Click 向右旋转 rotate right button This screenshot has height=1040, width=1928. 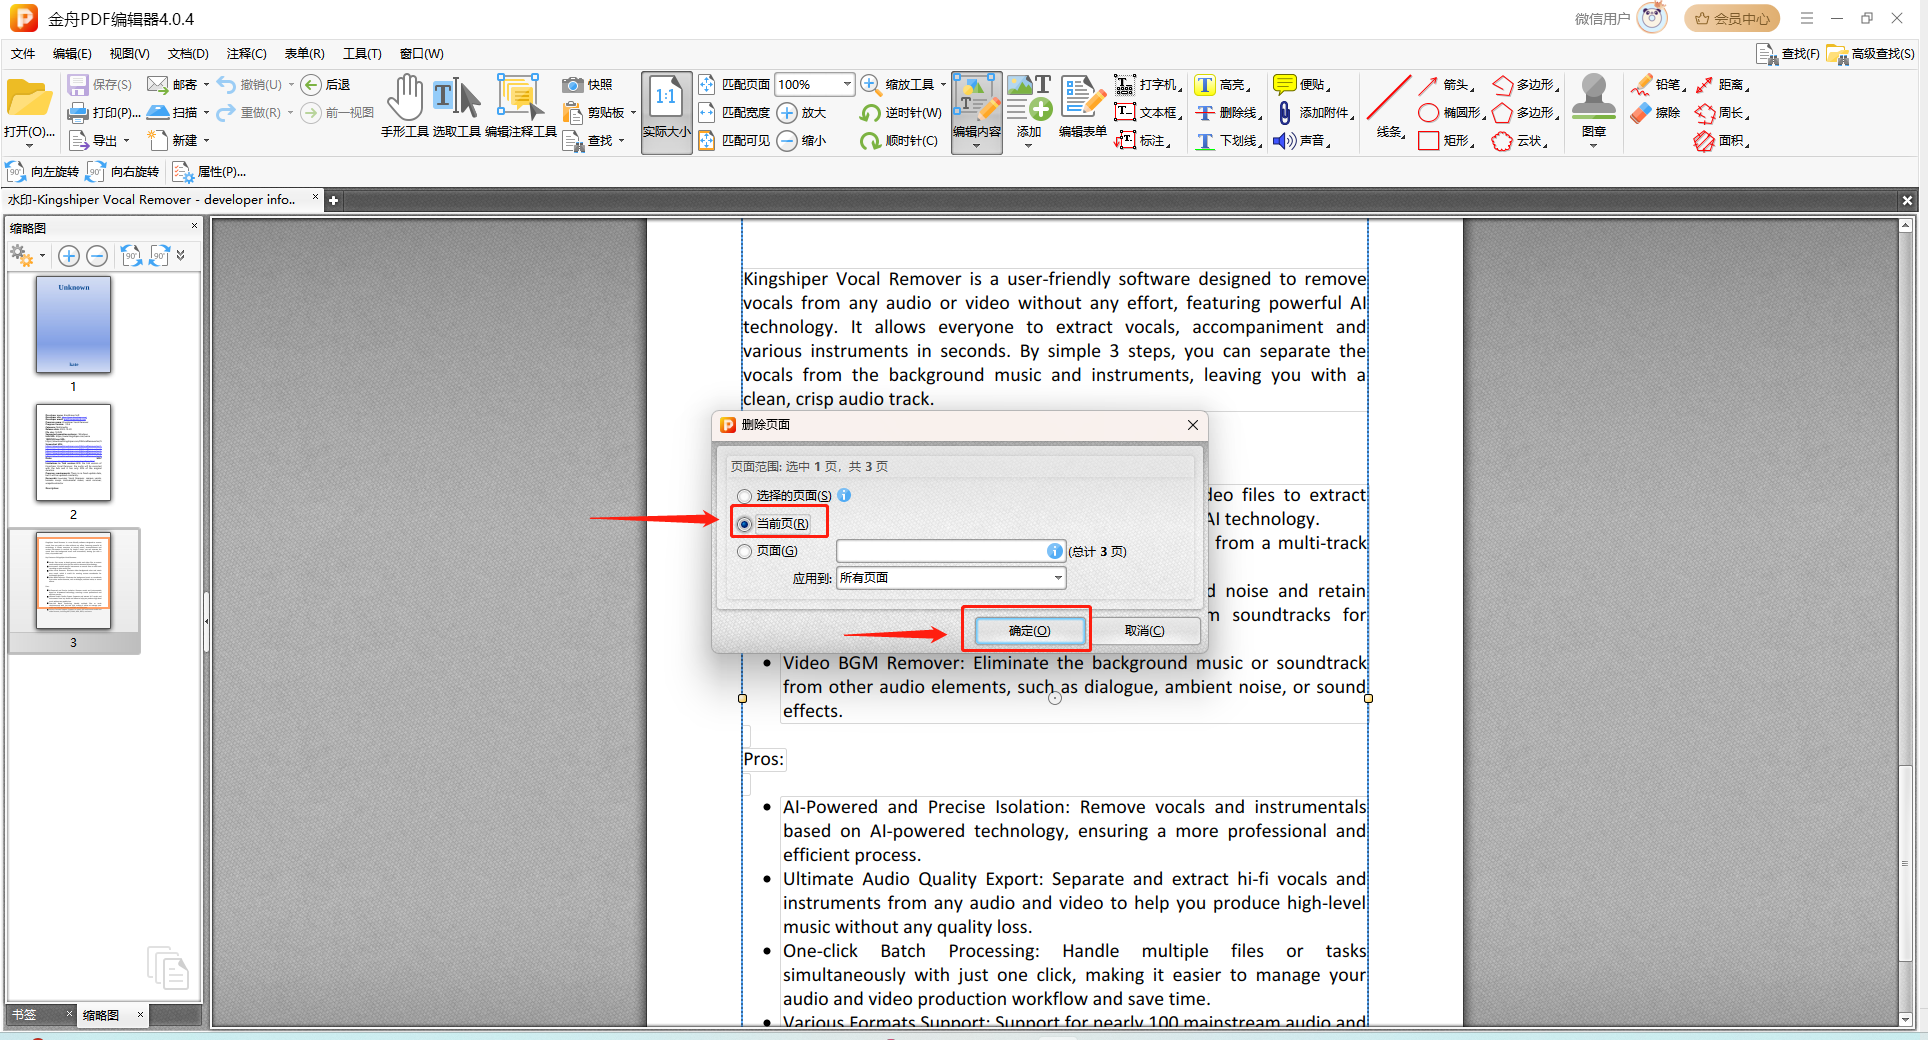point(123,172)
